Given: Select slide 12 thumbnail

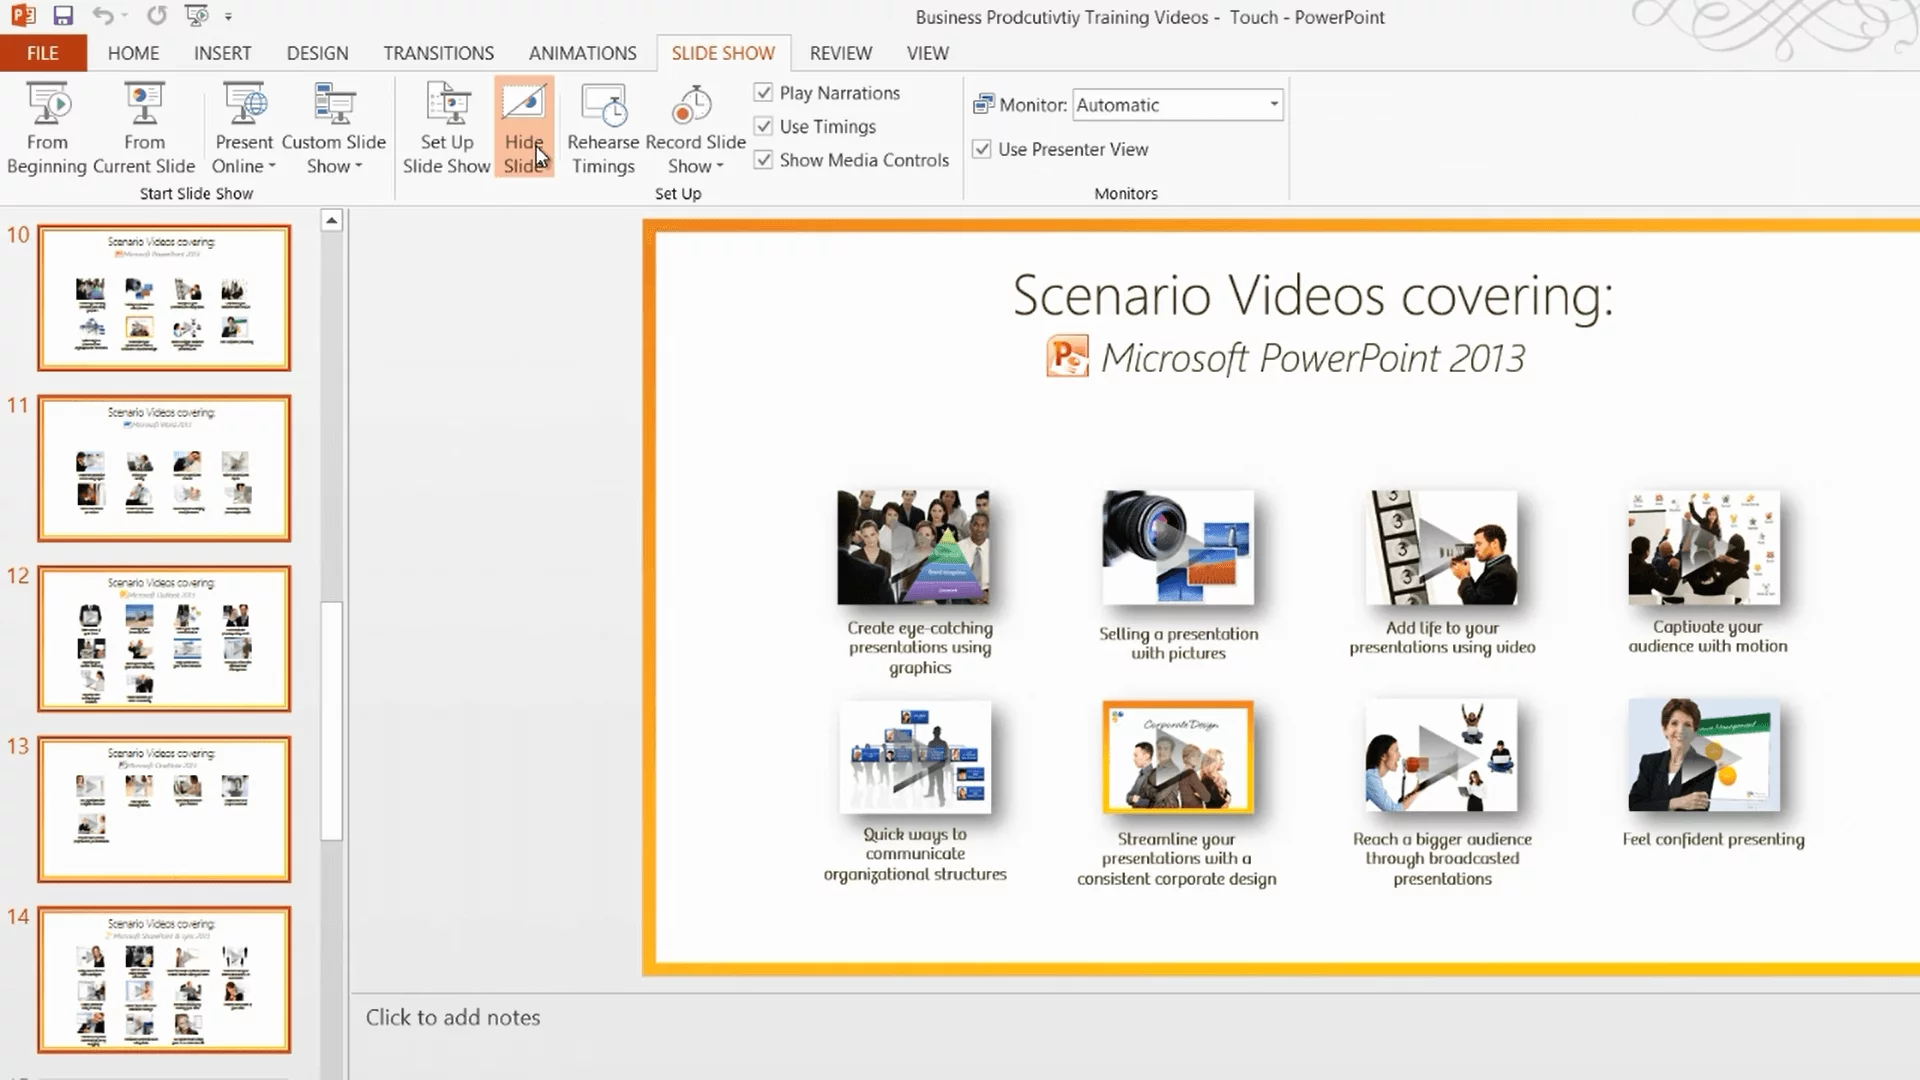Looking at the screenshot, I should pos(164,639).
